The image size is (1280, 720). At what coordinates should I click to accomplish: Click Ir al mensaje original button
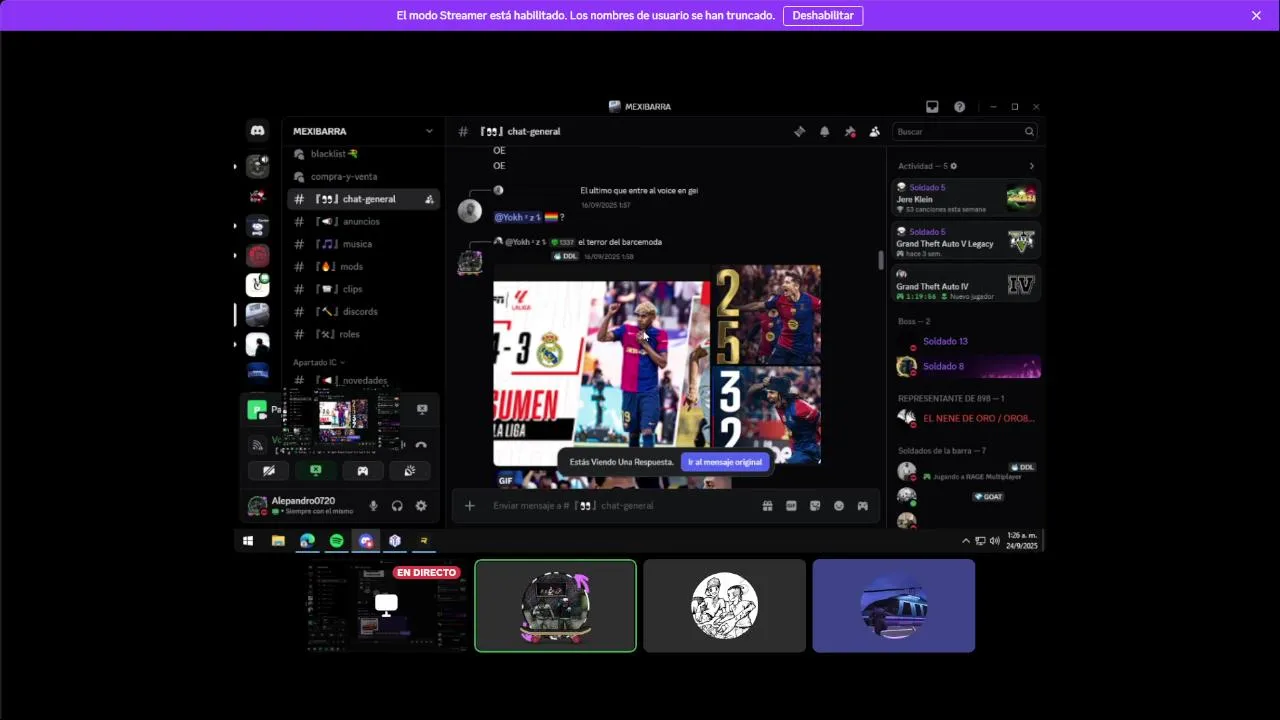coord(725,462)
